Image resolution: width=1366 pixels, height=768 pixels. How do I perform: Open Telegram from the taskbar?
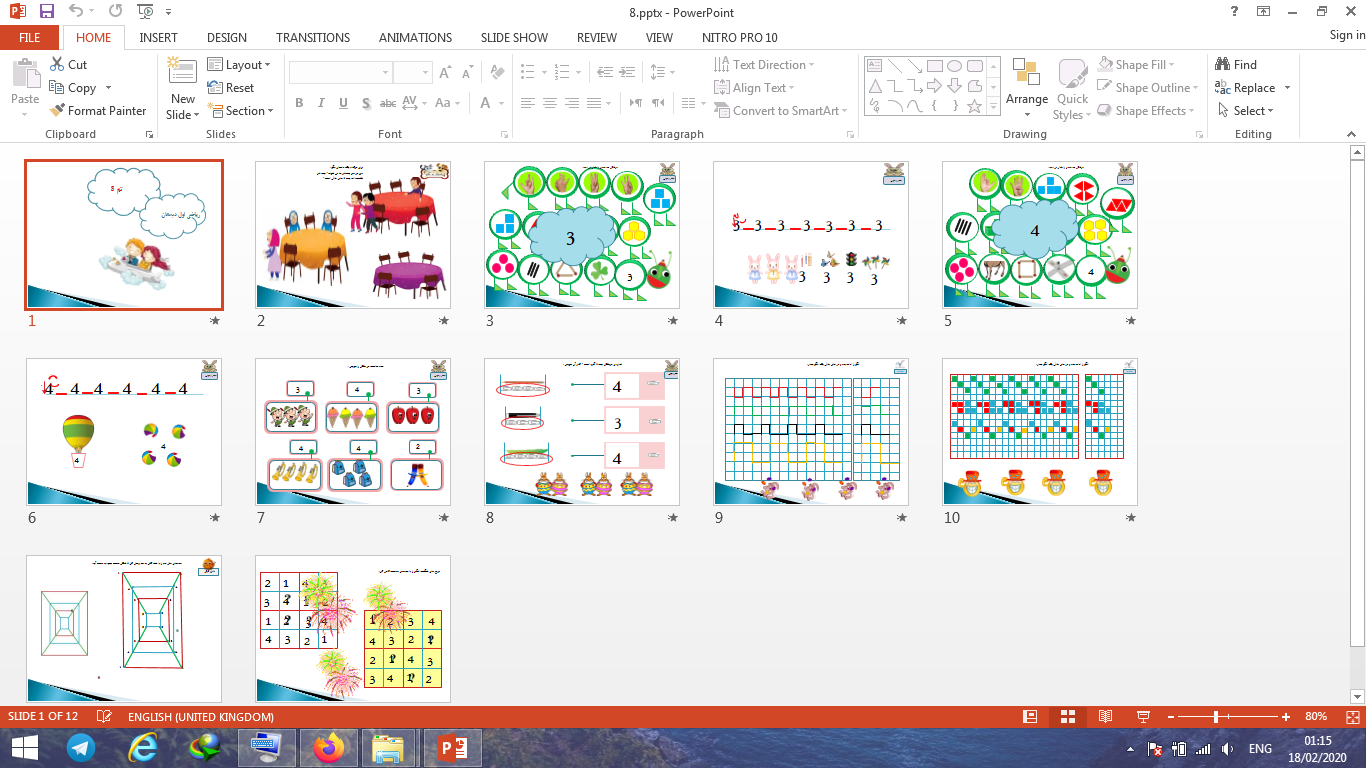pos(81,747)
